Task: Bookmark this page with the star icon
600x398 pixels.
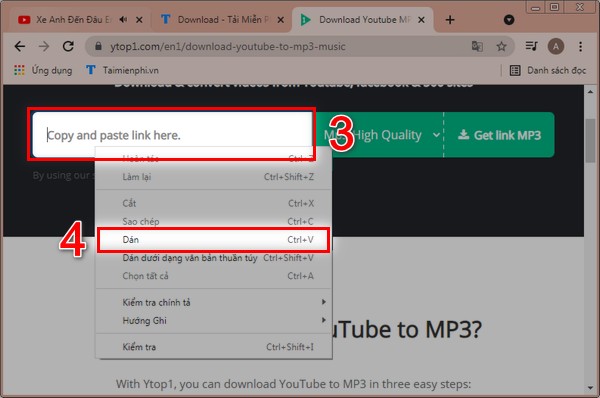Action: [x=501, y=46]
